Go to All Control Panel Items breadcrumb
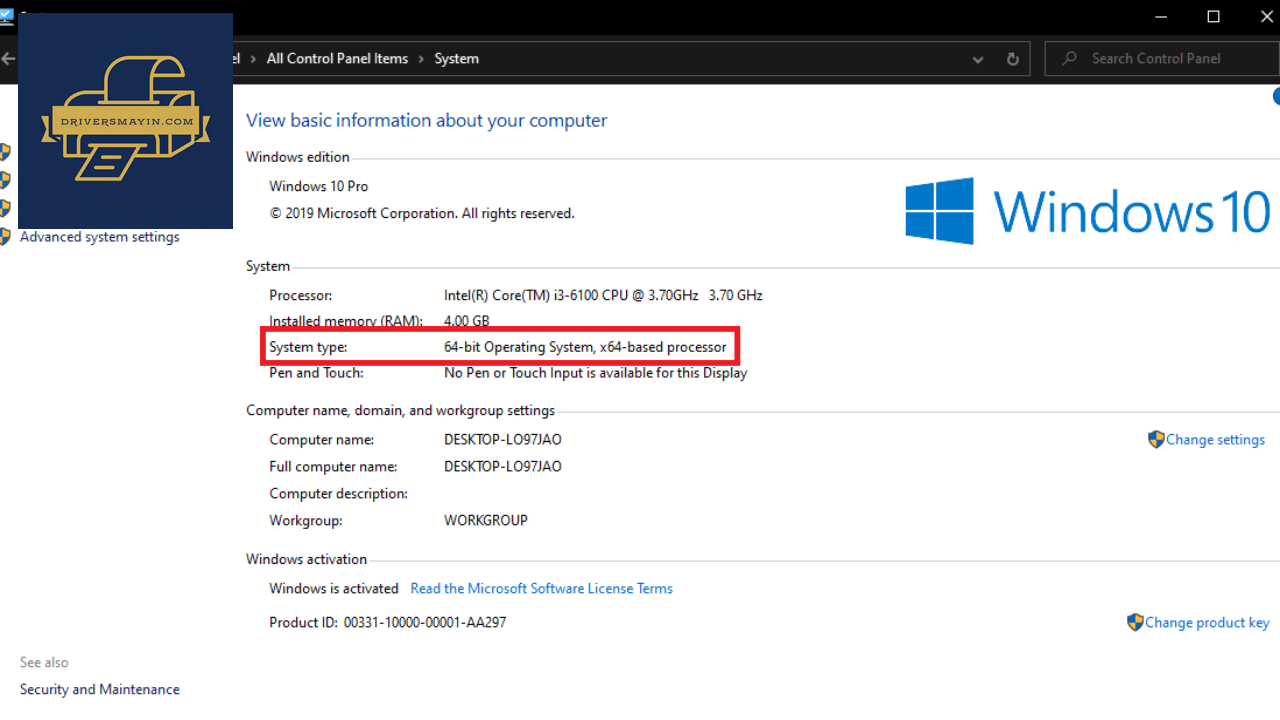This screenshot has height=720, width=1280. (337, 59)
